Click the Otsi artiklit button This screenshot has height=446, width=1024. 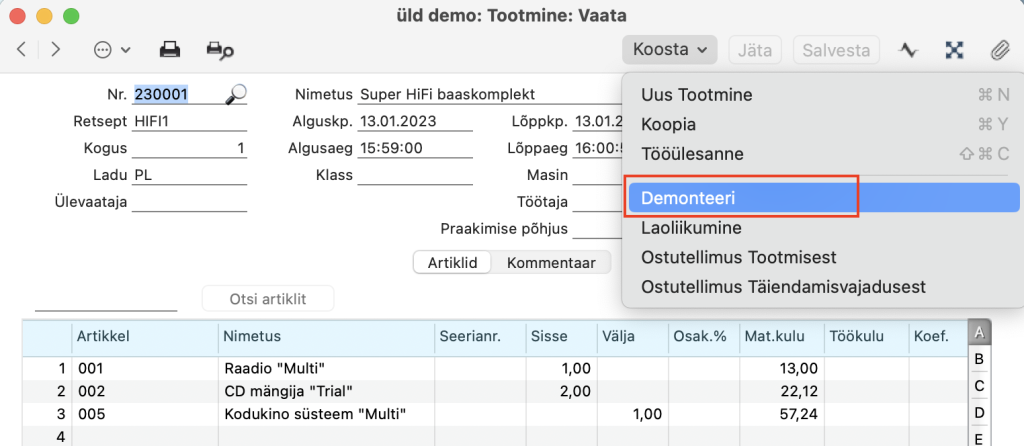click(x=268, y=299)
